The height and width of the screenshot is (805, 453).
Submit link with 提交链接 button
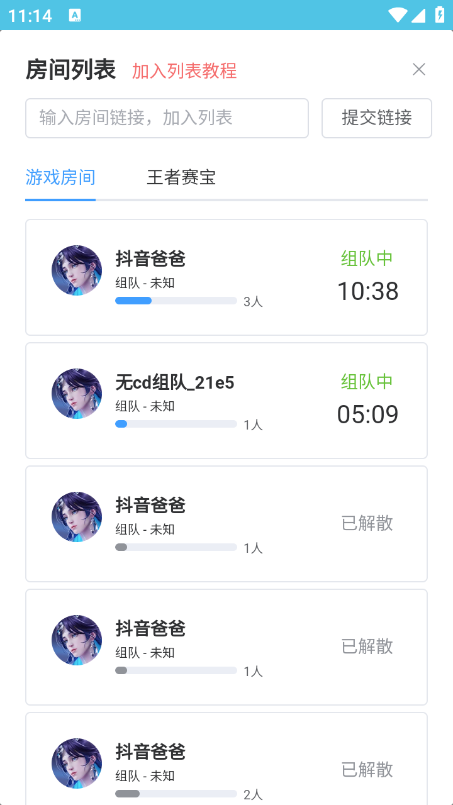click(376, 118)
